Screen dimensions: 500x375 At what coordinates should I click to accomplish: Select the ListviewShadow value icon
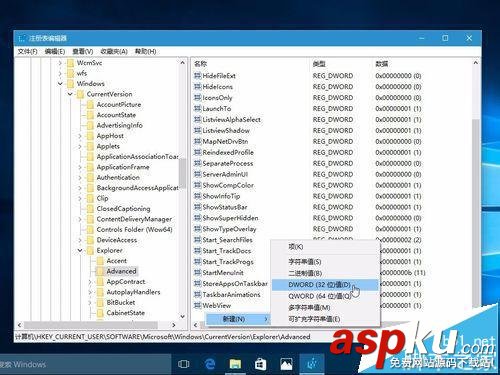(x=198, y=130)
